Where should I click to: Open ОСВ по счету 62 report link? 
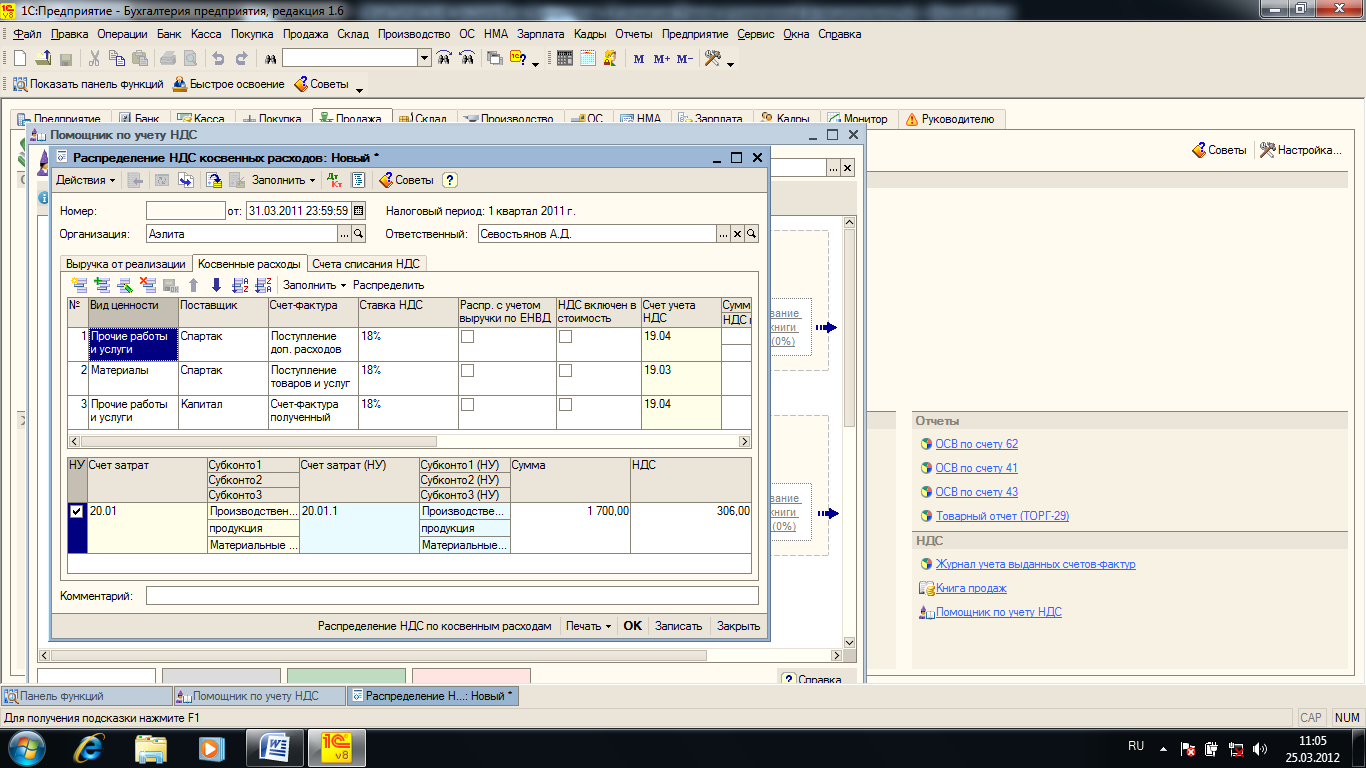976,444
